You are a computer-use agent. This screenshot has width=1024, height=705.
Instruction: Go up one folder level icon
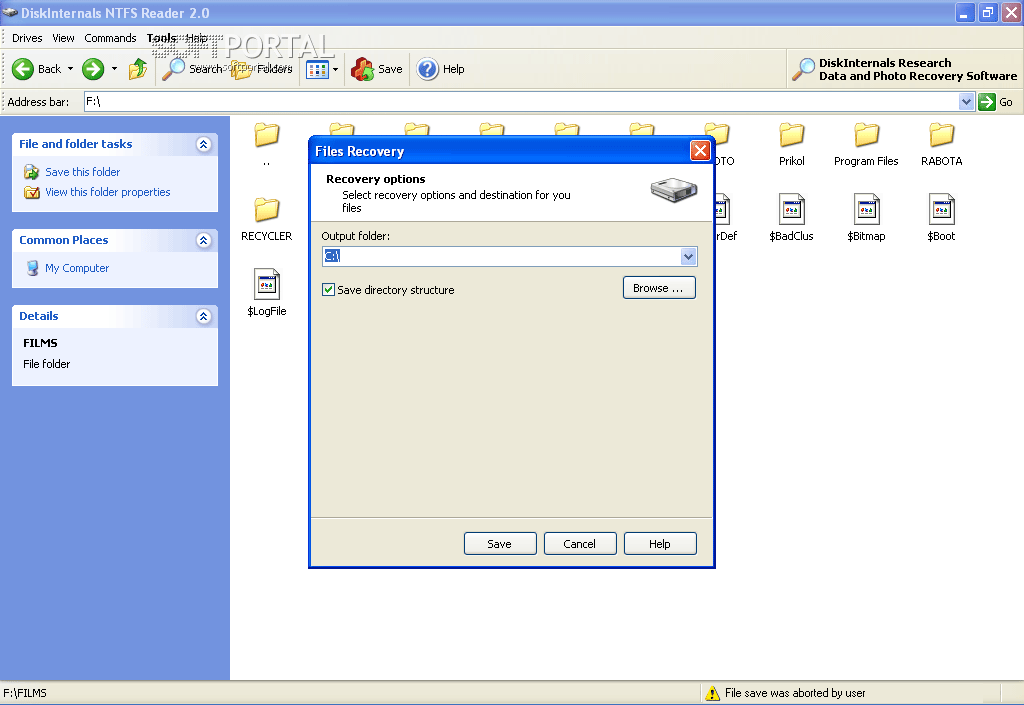(x=138, y=69)
